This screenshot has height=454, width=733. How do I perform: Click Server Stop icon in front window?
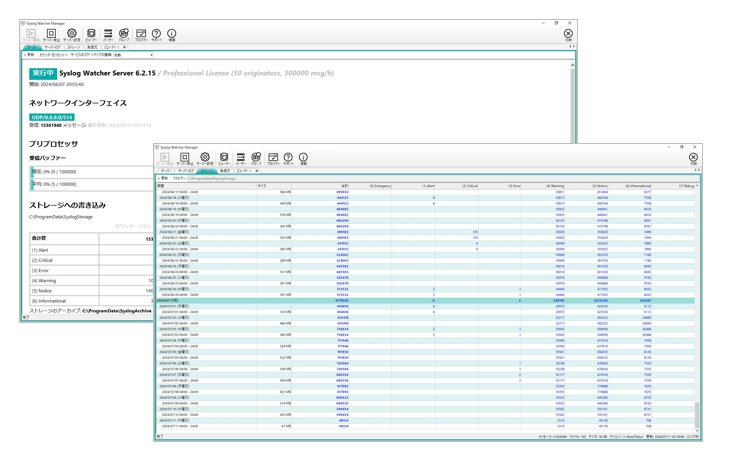pos(184,158)
